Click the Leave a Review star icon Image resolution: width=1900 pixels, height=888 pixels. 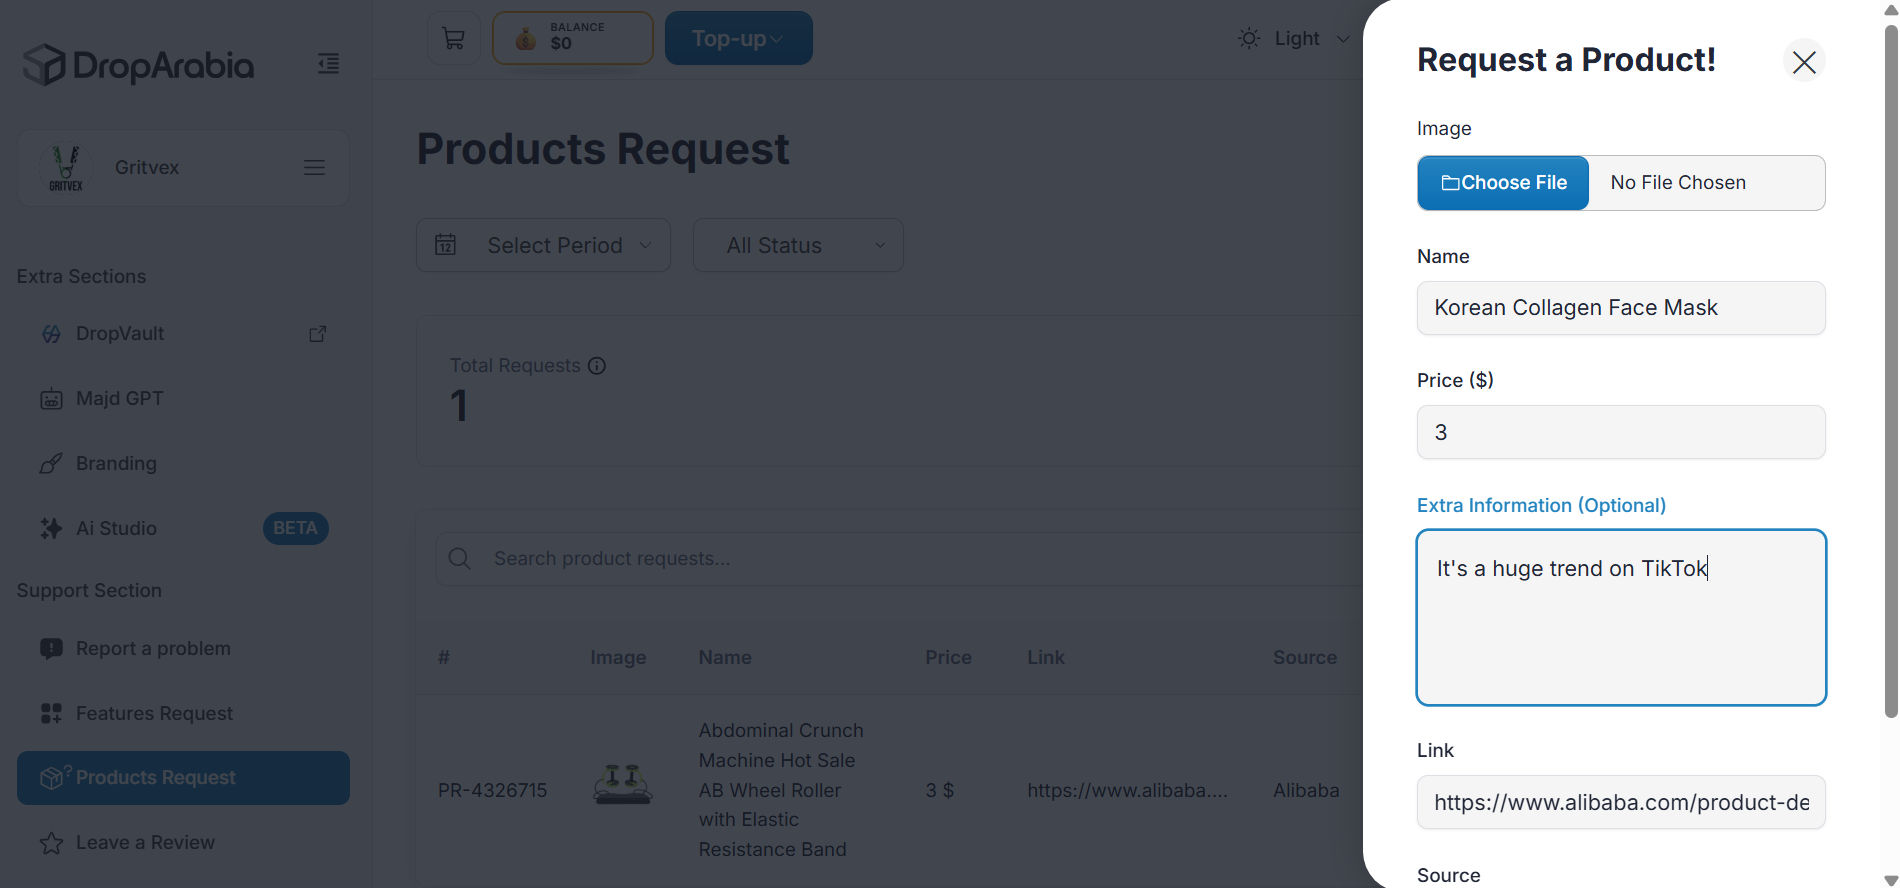[x=51, y=843]
